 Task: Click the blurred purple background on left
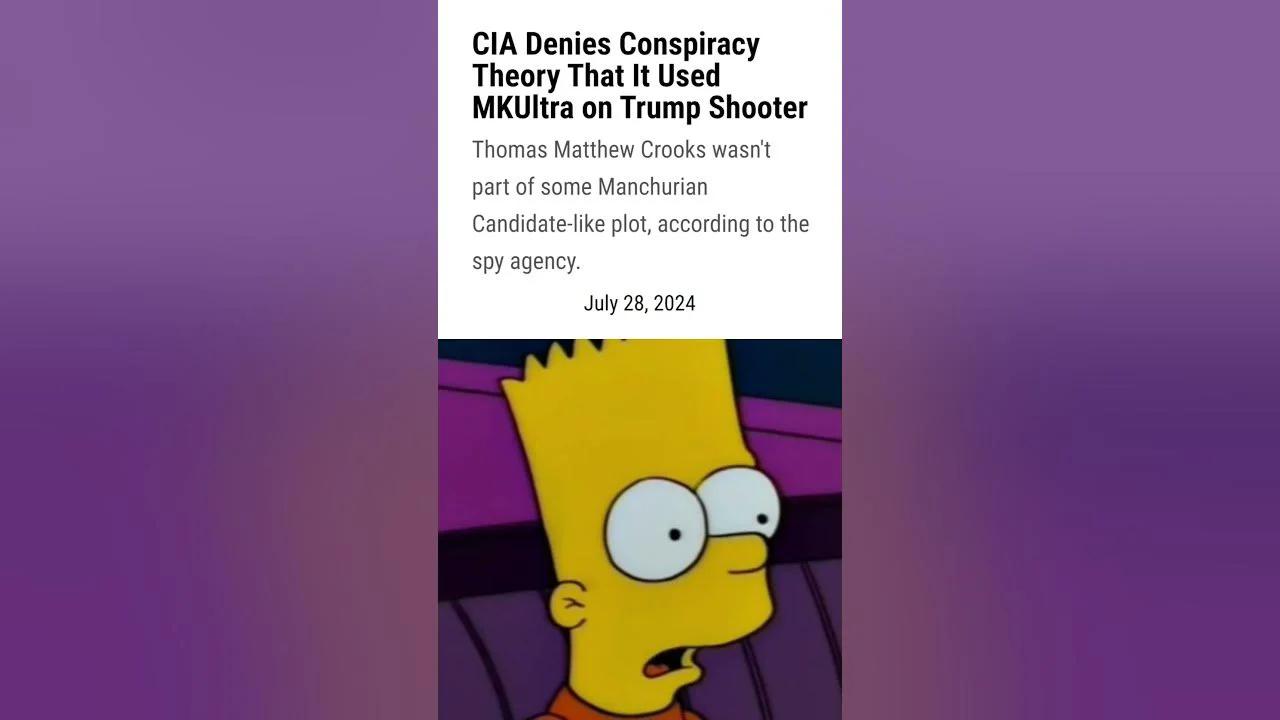click(219, 360)
